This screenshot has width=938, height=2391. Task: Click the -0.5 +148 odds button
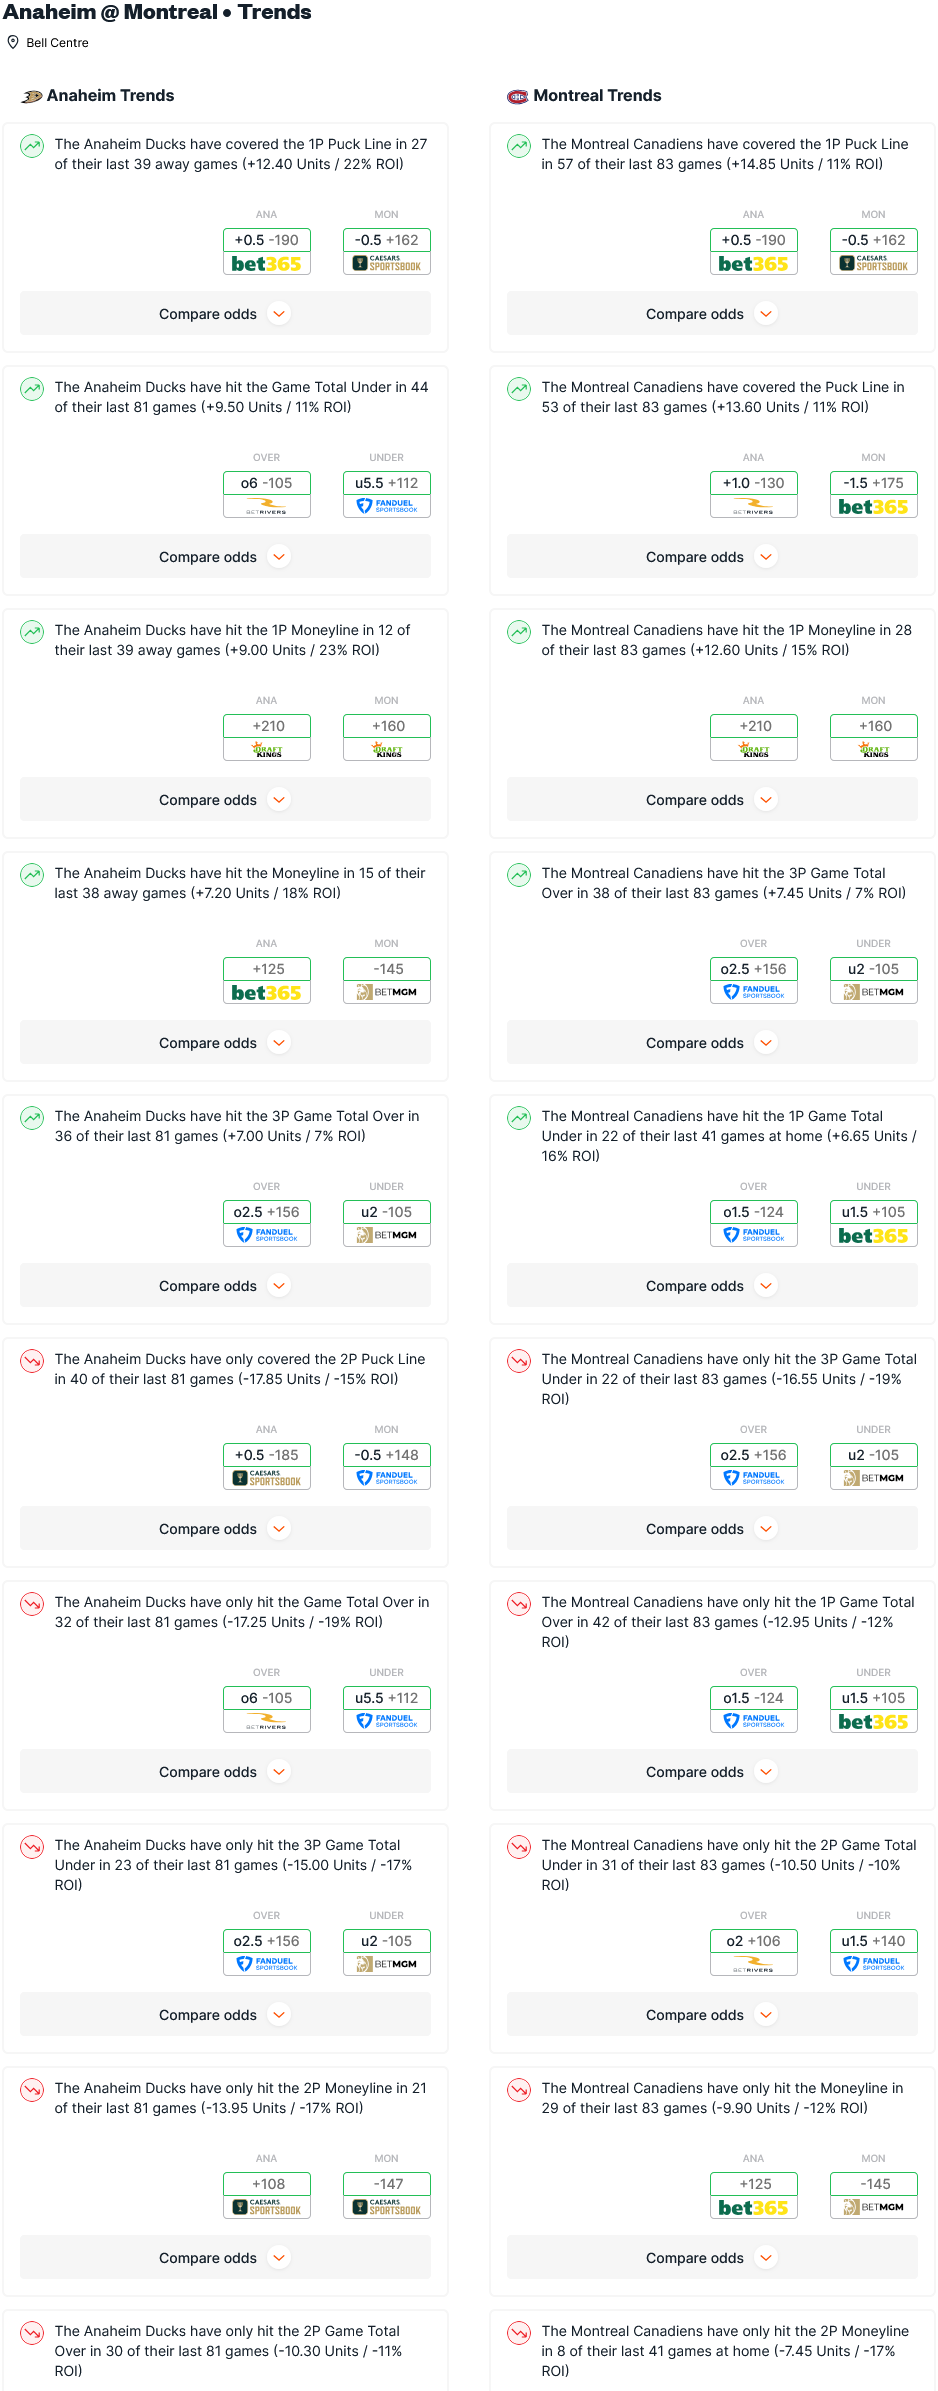386,1455
